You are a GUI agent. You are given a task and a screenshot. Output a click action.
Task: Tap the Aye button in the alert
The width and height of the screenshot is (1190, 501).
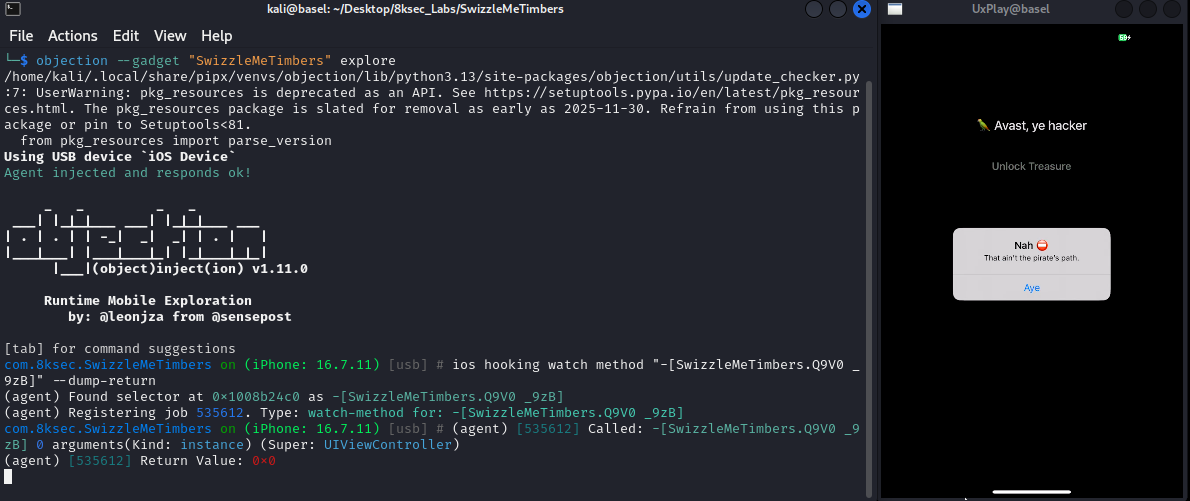(x=1031, y=288)
